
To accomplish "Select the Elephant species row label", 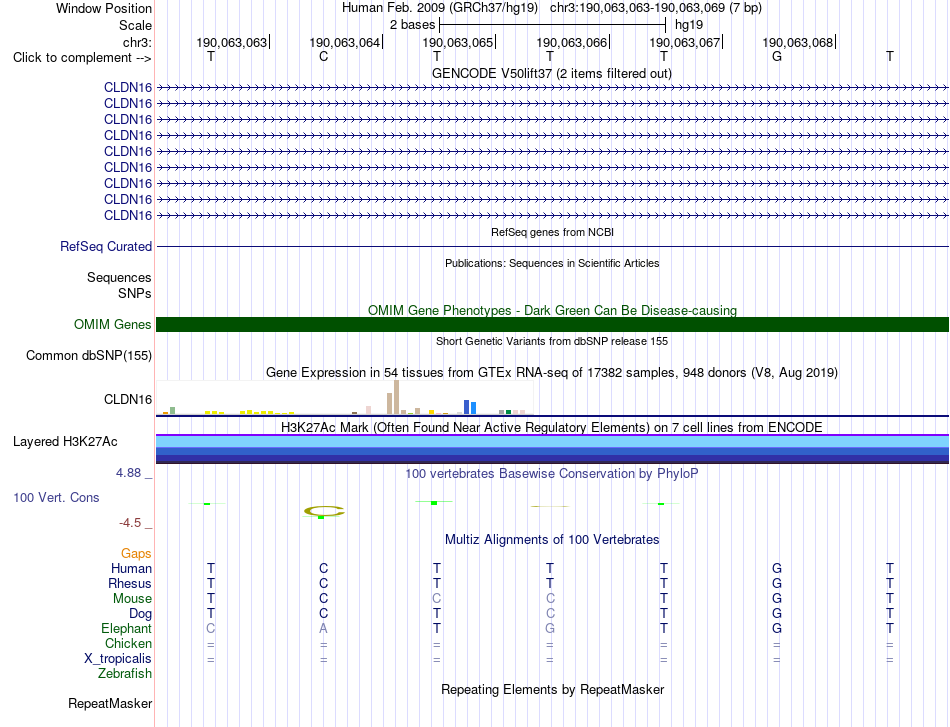I will click(x=126, y=628).
